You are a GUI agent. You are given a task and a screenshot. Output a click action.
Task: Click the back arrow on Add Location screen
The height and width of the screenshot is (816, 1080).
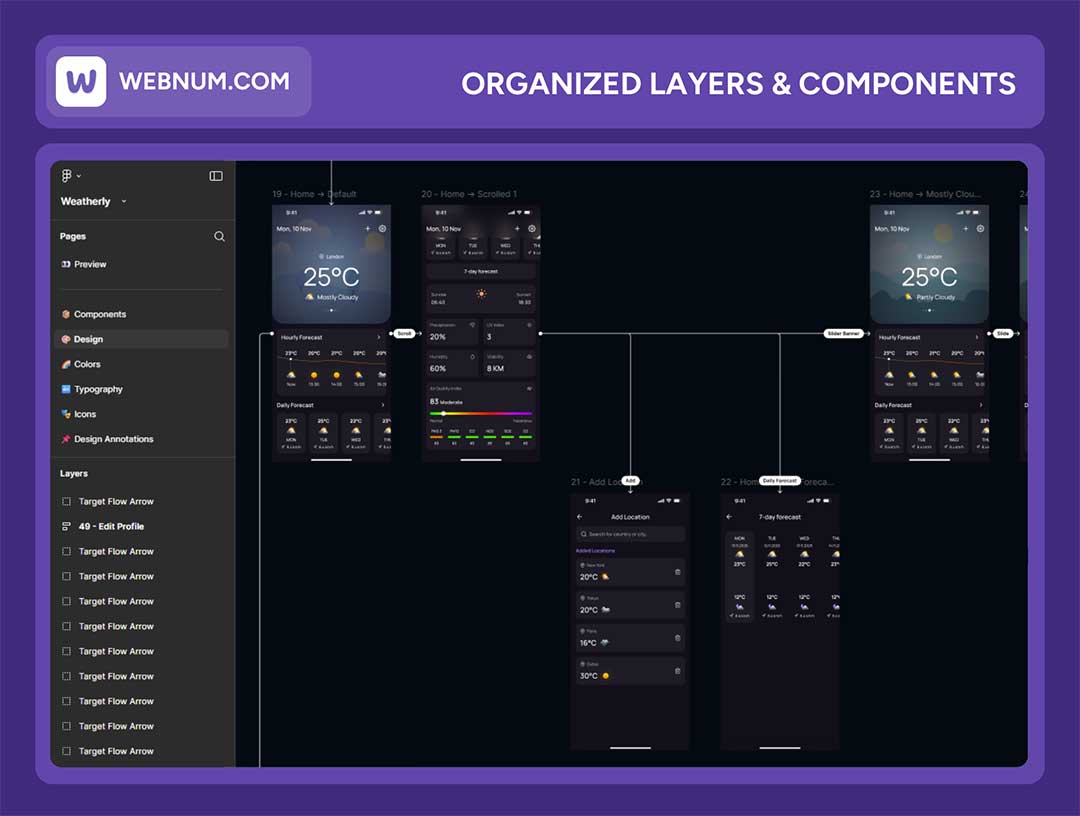point(580,517)
